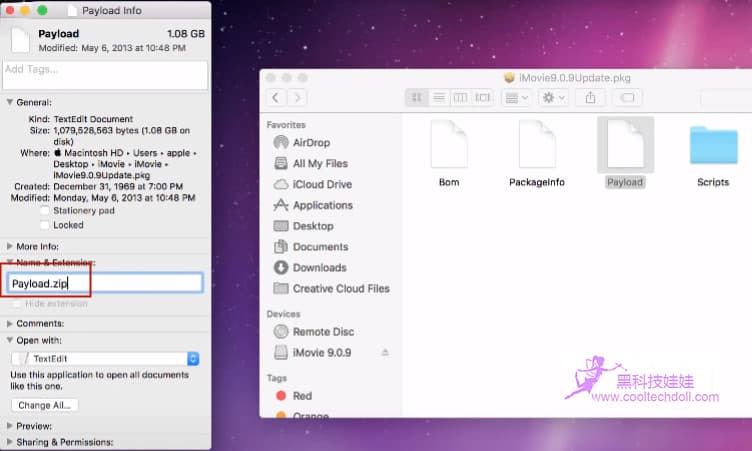Expand the Preview section
This screenshot has height=451, width=752.
coord(10,426)
